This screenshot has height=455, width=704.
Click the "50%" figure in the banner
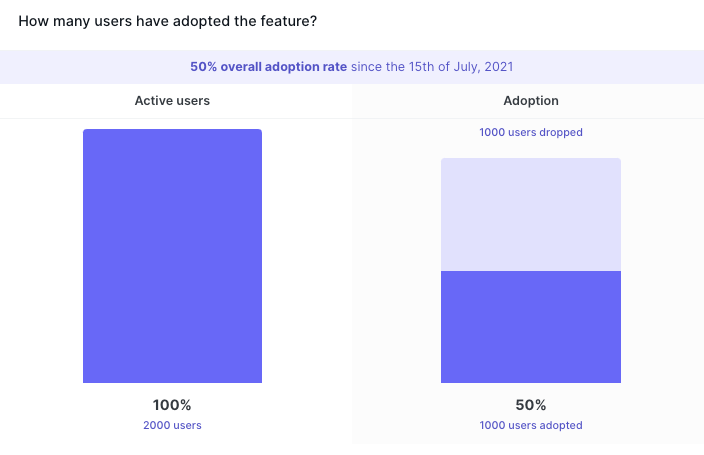(x=203, y=66)
